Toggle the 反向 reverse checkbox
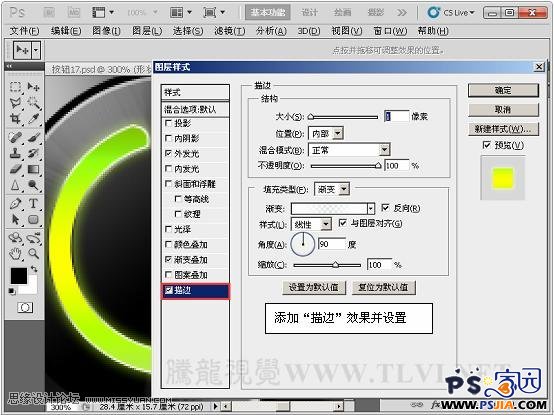554x415 pixels. pyautogui.click(x=385, y=208)
